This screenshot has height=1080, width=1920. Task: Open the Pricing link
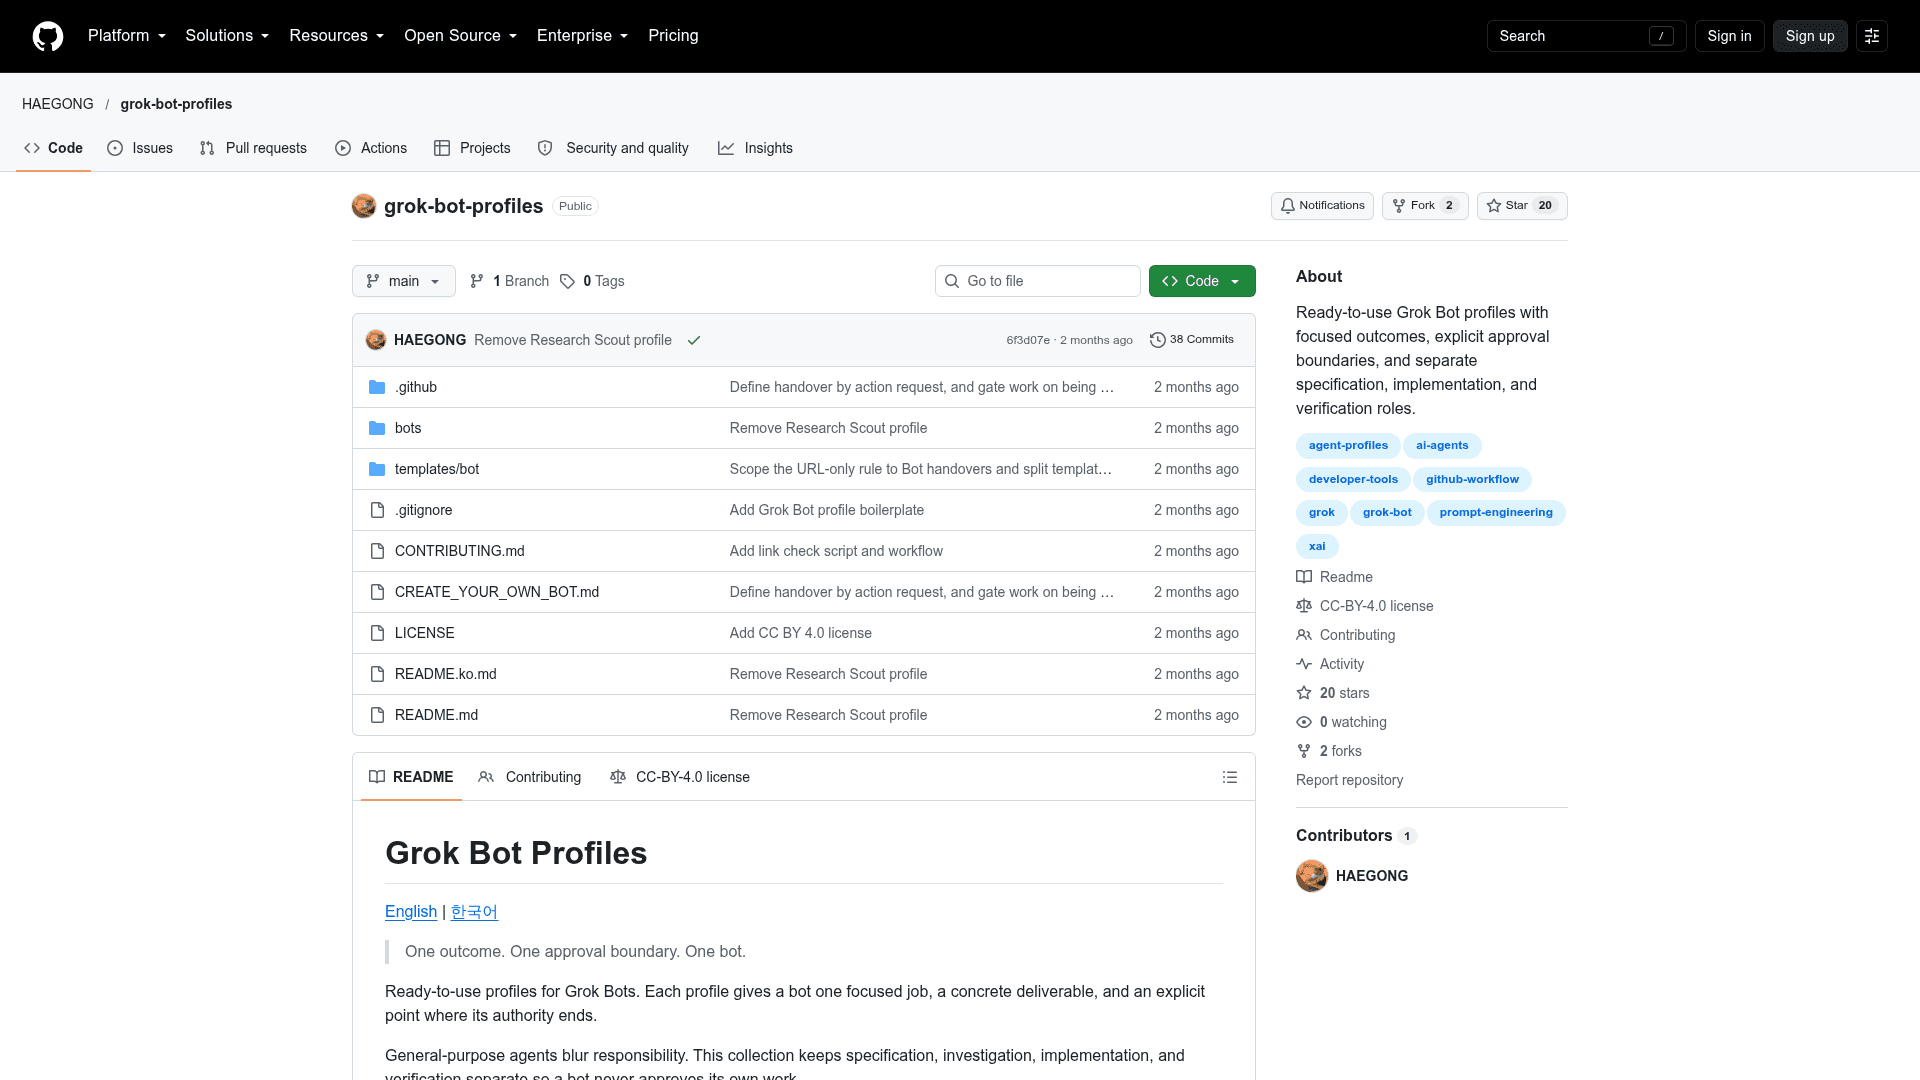click(673, 36)
